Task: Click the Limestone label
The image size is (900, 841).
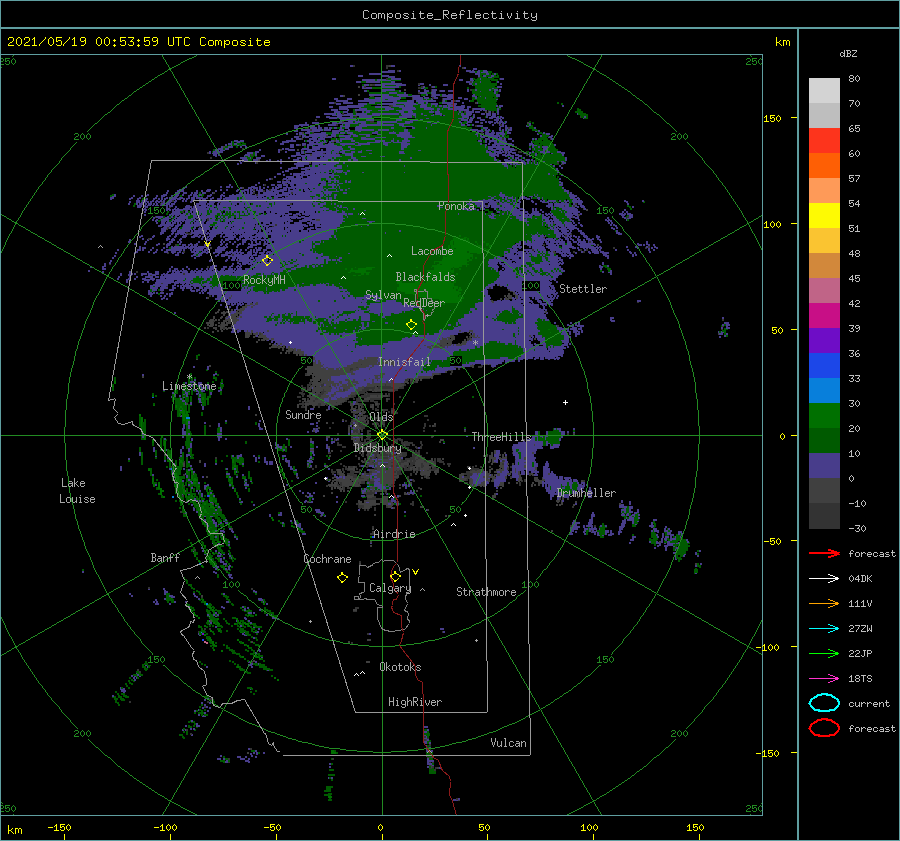Action: [189, 386]
